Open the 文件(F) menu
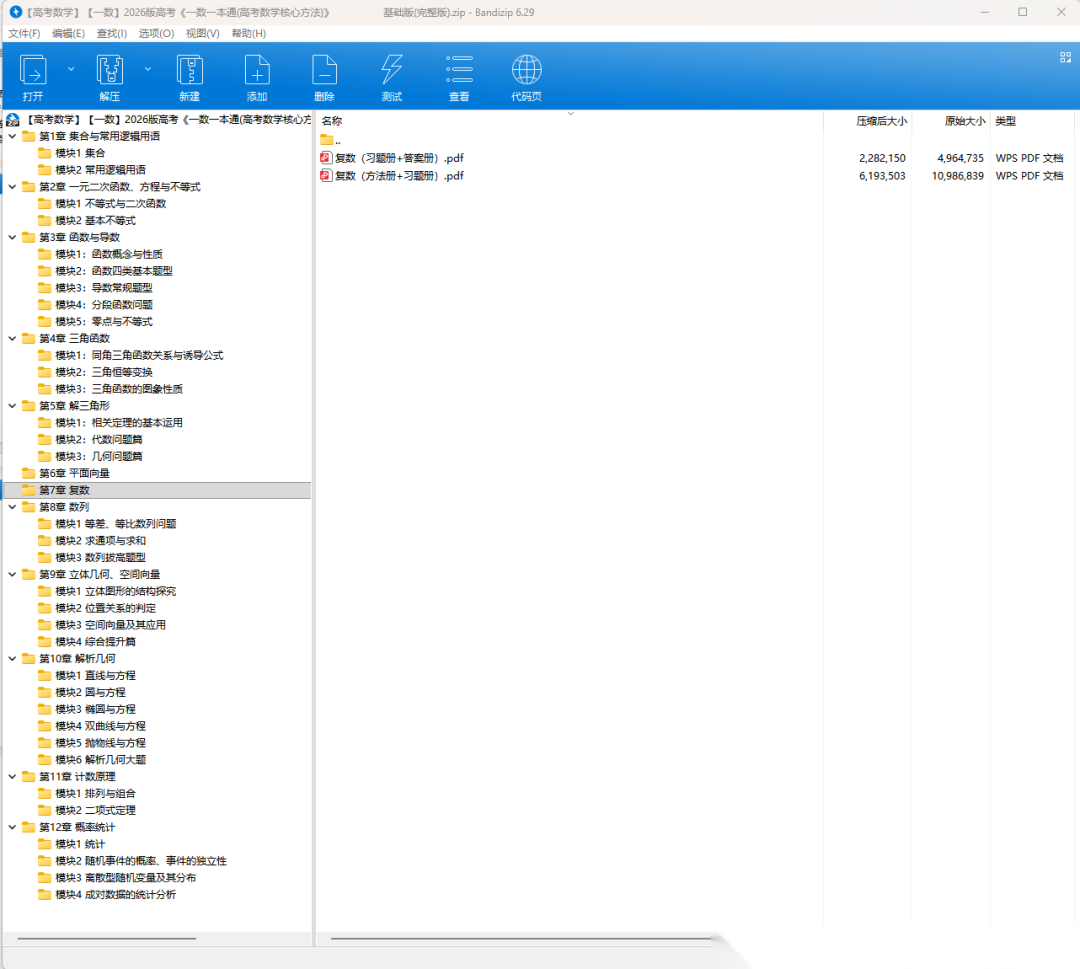The height and width of the screenshot is (969, 1080). [24, 33]
